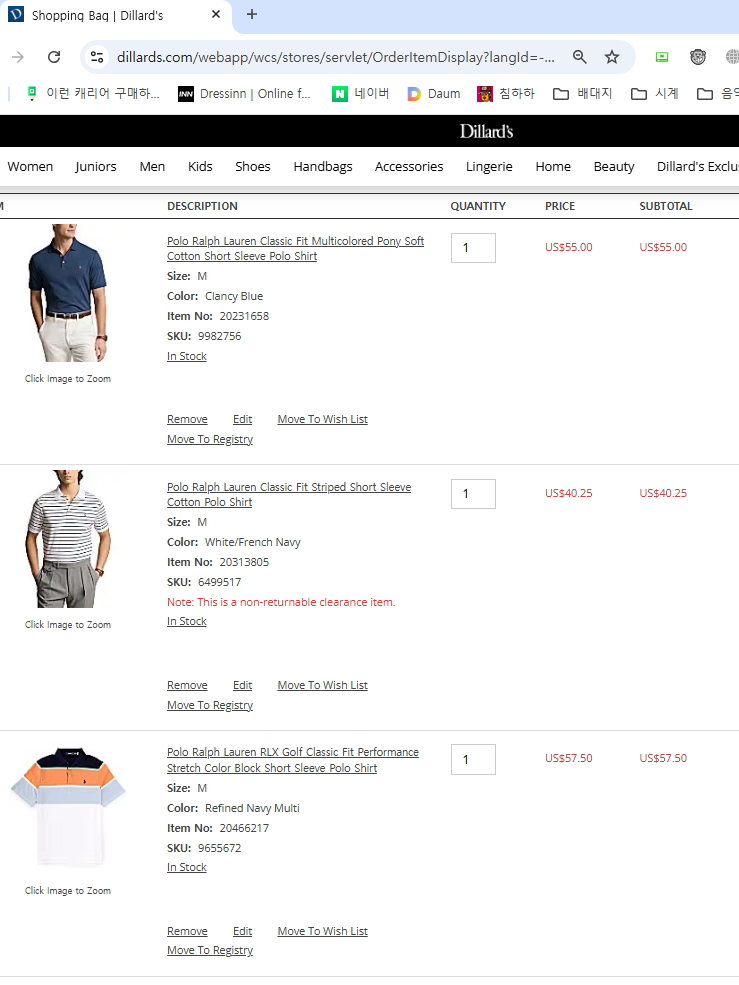The height and width of the screenshot is (985, 739).
Task: Open the Kids menu
Action: pos(200,166)
